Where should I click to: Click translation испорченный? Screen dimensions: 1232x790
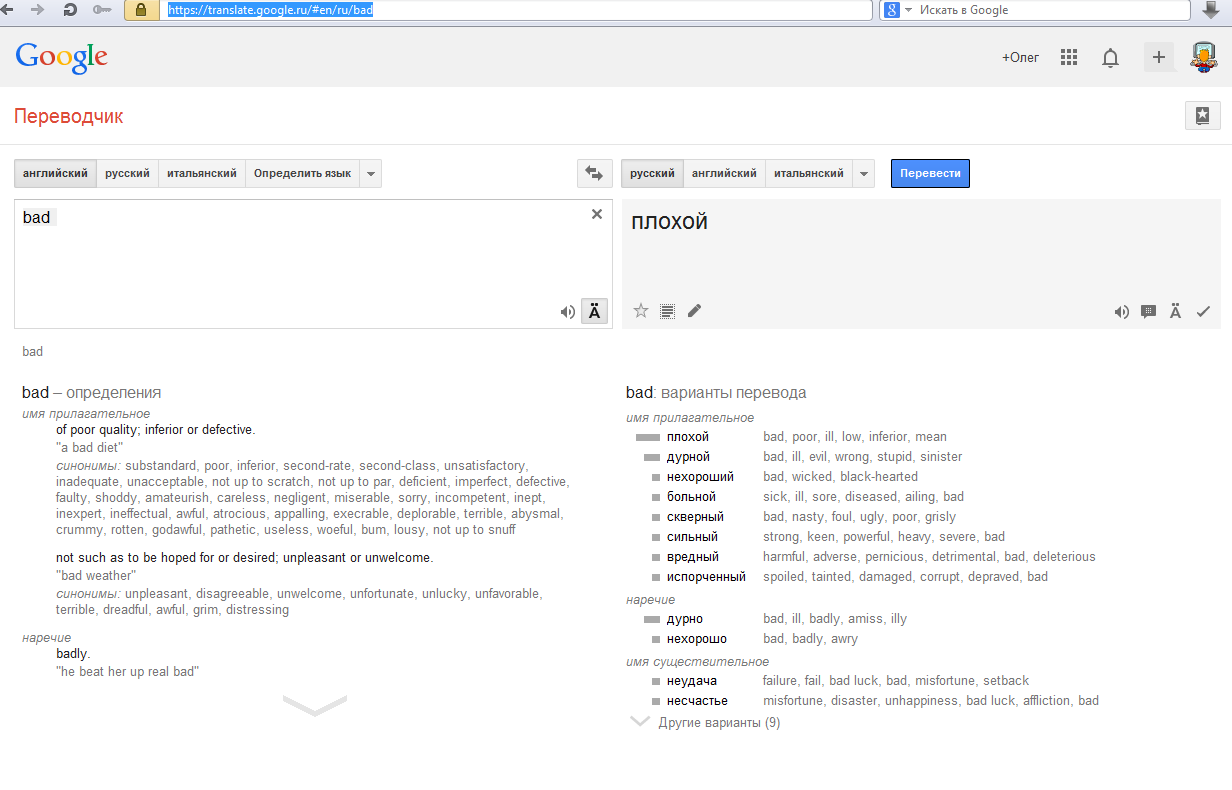706,577
